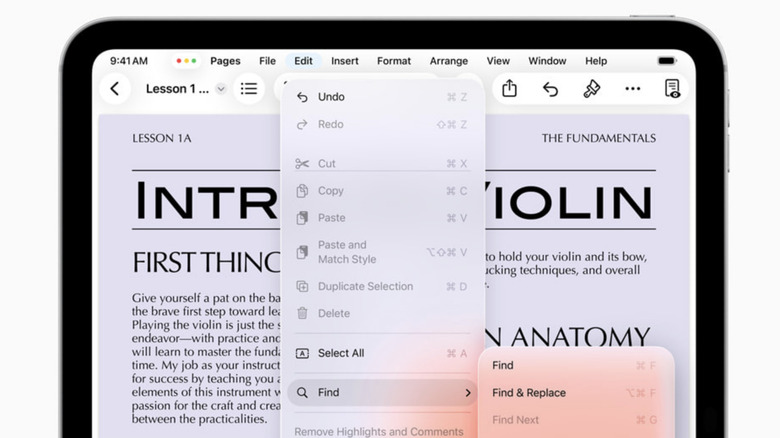Open the list view icon in the toolbar
This screenshot has width=780, height=438.
[249, 89]
